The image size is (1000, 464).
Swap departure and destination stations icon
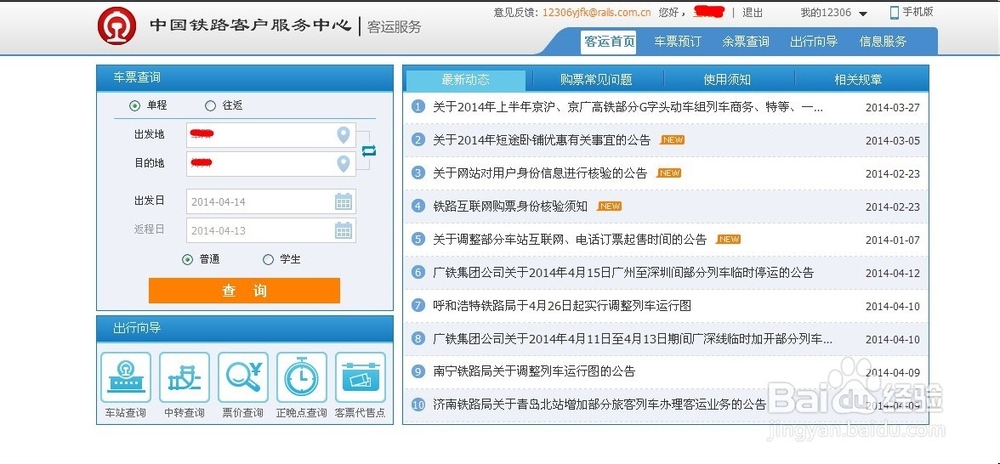tap(369, 150)
